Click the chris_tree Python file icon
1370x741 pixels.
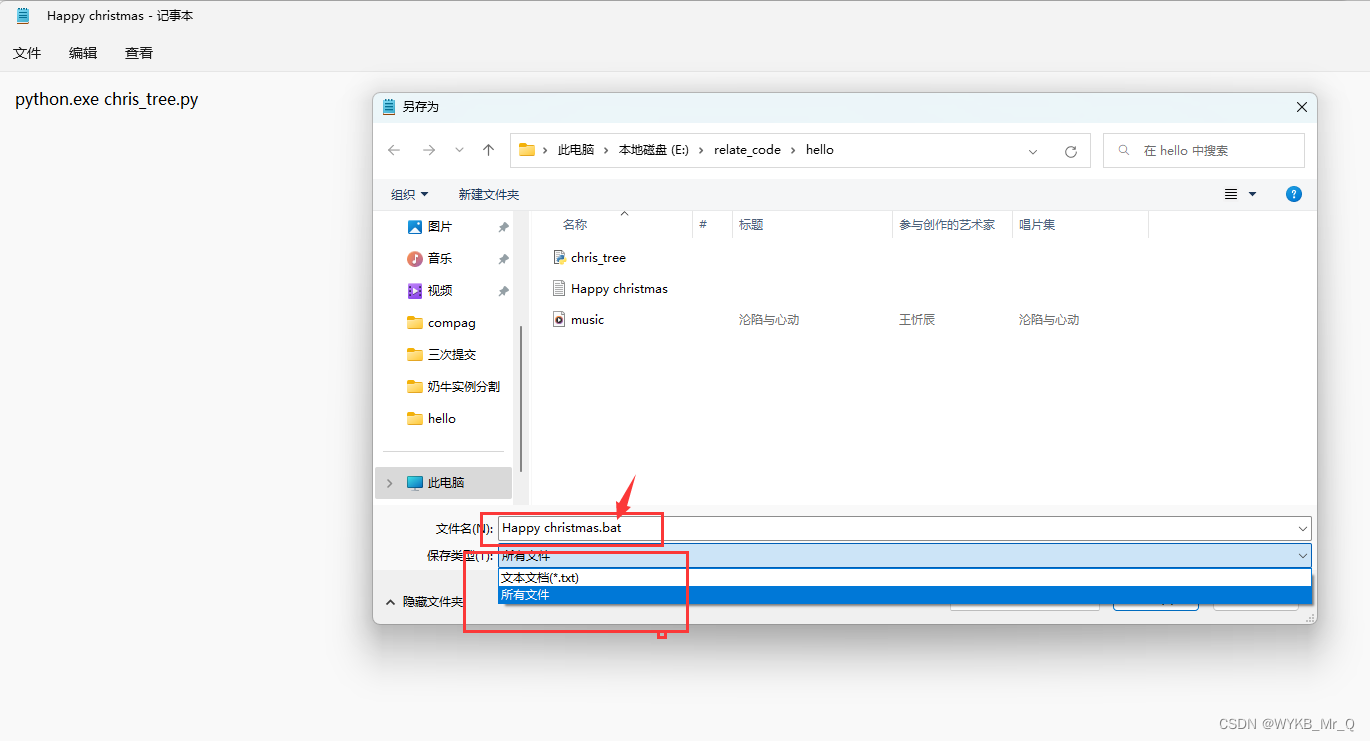tap(559, 258)
